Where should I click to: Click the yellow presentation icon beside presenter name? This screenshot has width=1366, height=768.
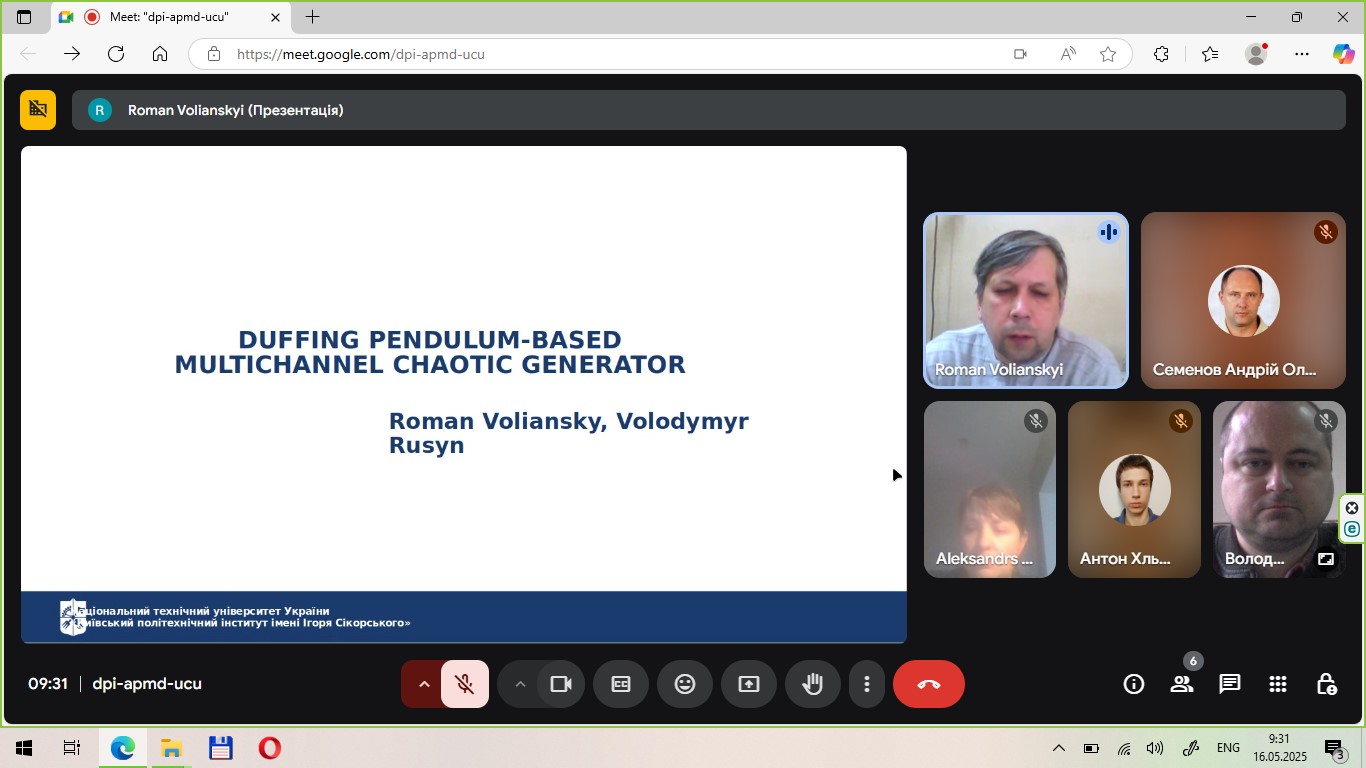click(x=38, y=110)
